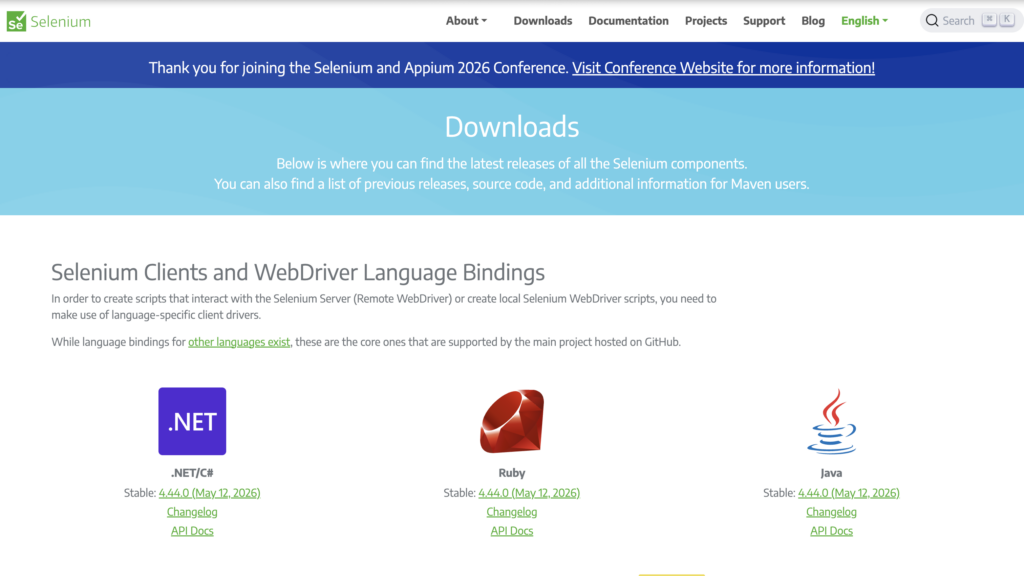Screen dimensions: 1024x576
Task: Click 'Selenium Clients and WebDriver Language Bindings' heading
Action: [298, 272]
